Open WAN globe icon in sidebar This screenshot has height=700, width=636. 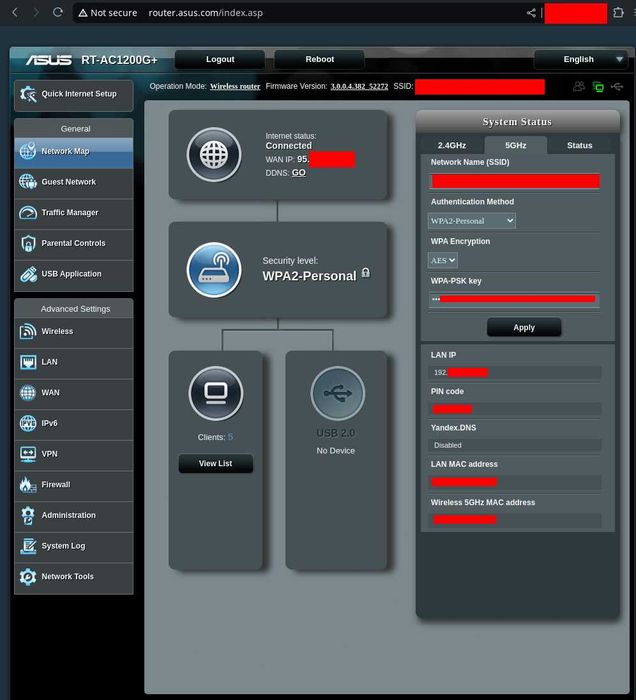pyautogui.click(x=28, y=393)
